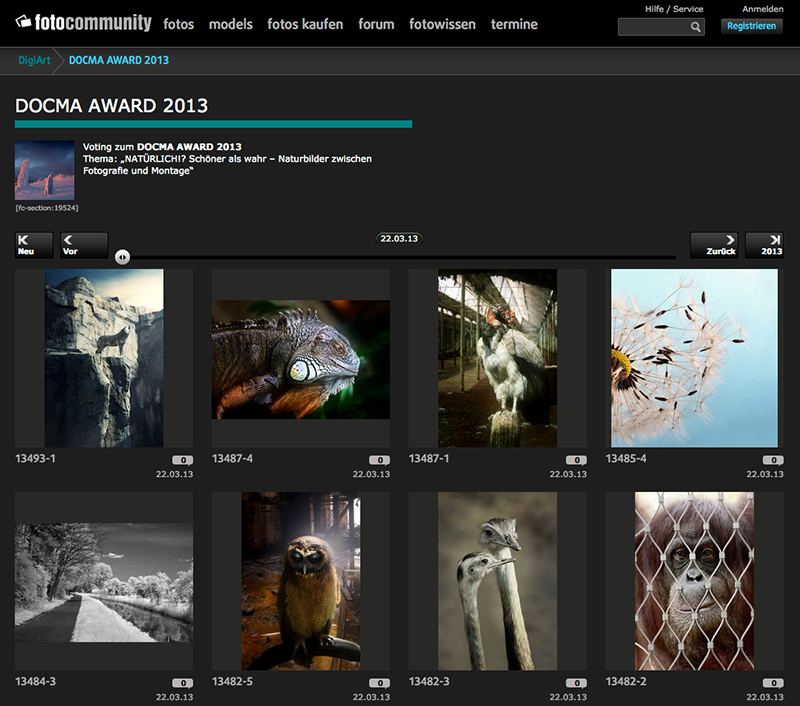
Task: Open the Hilfe / Service link
Action: pos(674,9)
